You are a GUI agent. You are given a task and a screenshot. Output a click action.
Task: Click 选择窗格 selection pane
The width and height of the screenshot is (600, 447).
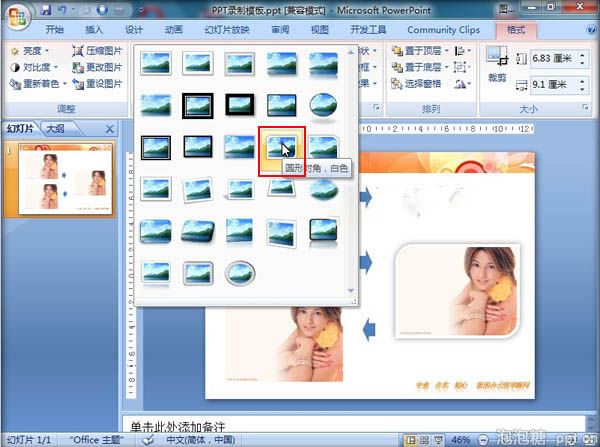(416, 83)
